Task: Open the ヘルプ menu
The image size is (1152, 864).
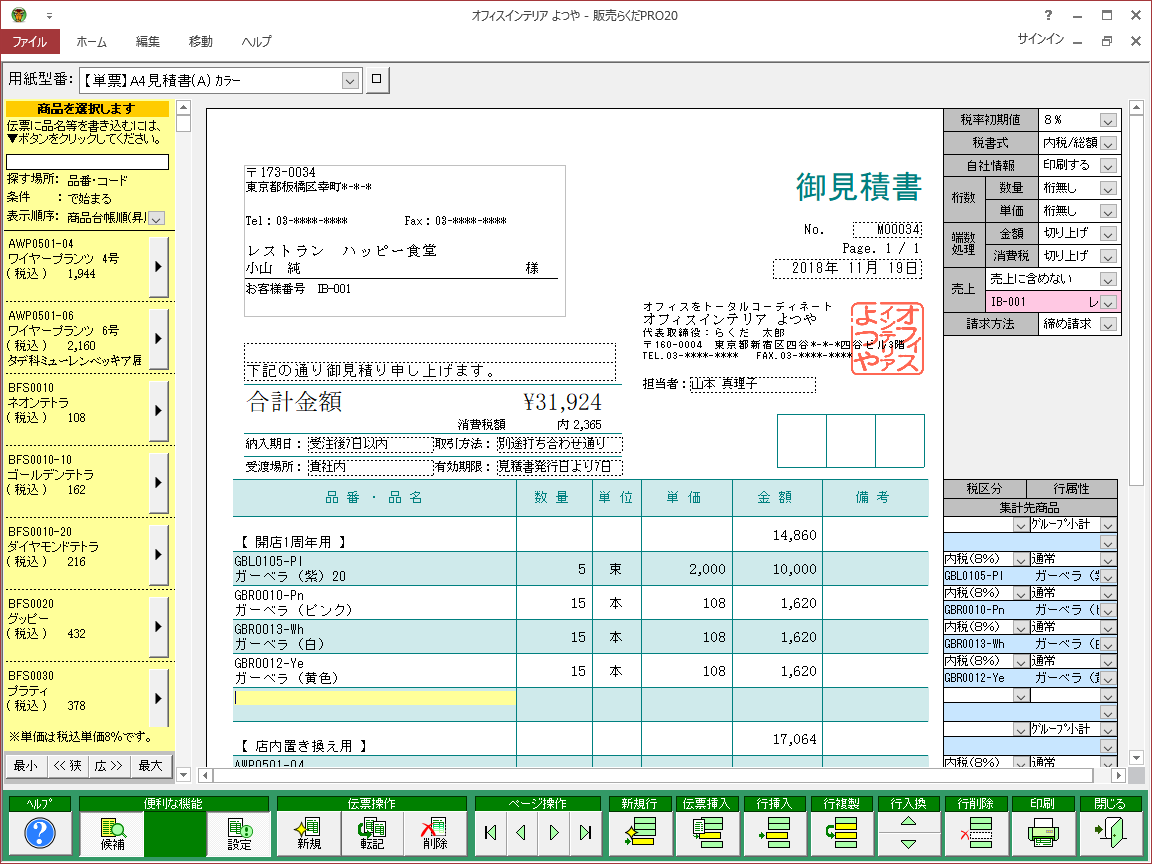Action: 256,42
